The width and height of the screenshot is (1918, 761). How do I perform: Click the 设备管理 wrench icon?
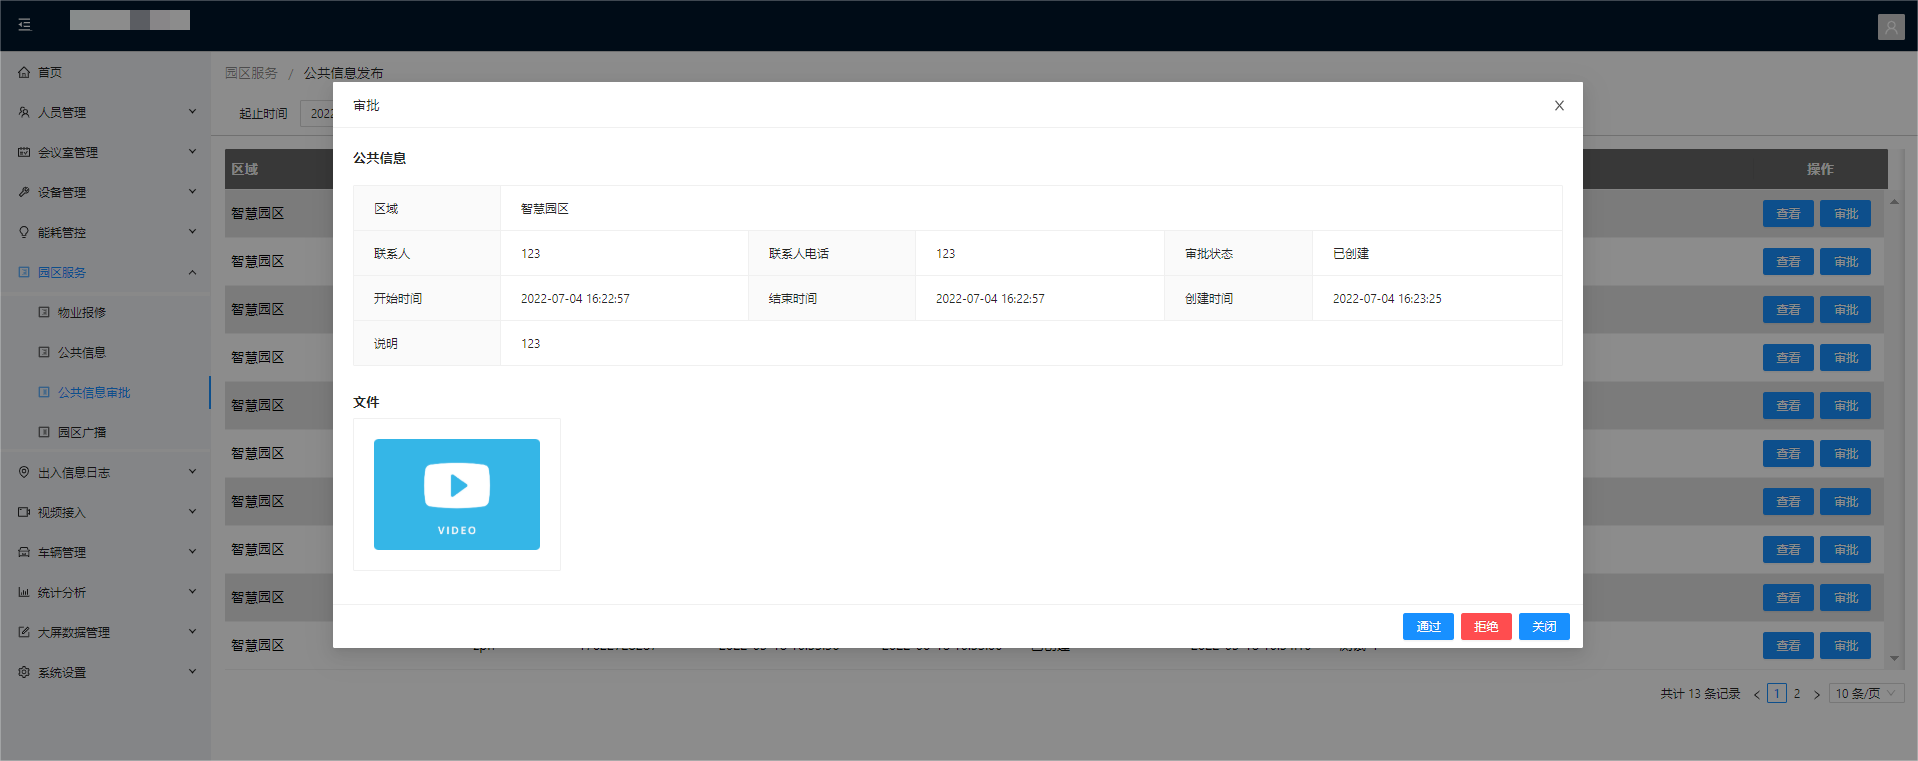(24, 192)
